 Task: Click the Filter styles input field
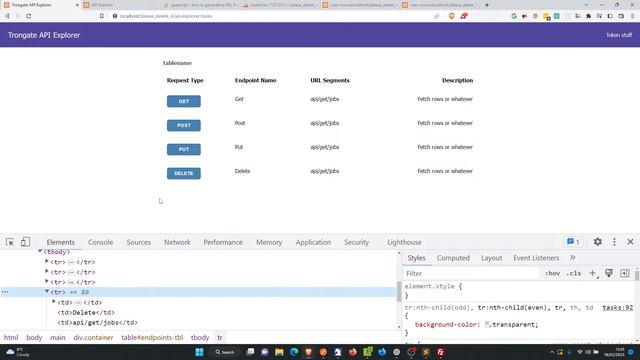[x=471, y=273]
